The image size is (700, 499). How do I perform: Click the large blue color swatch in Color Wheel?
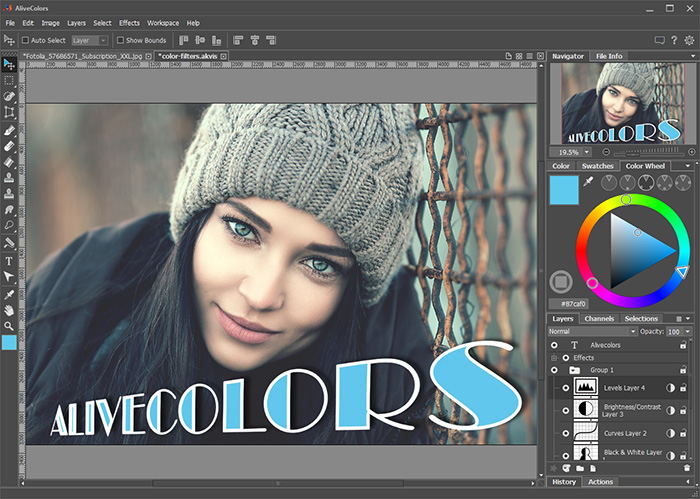(x=564, y=190)
